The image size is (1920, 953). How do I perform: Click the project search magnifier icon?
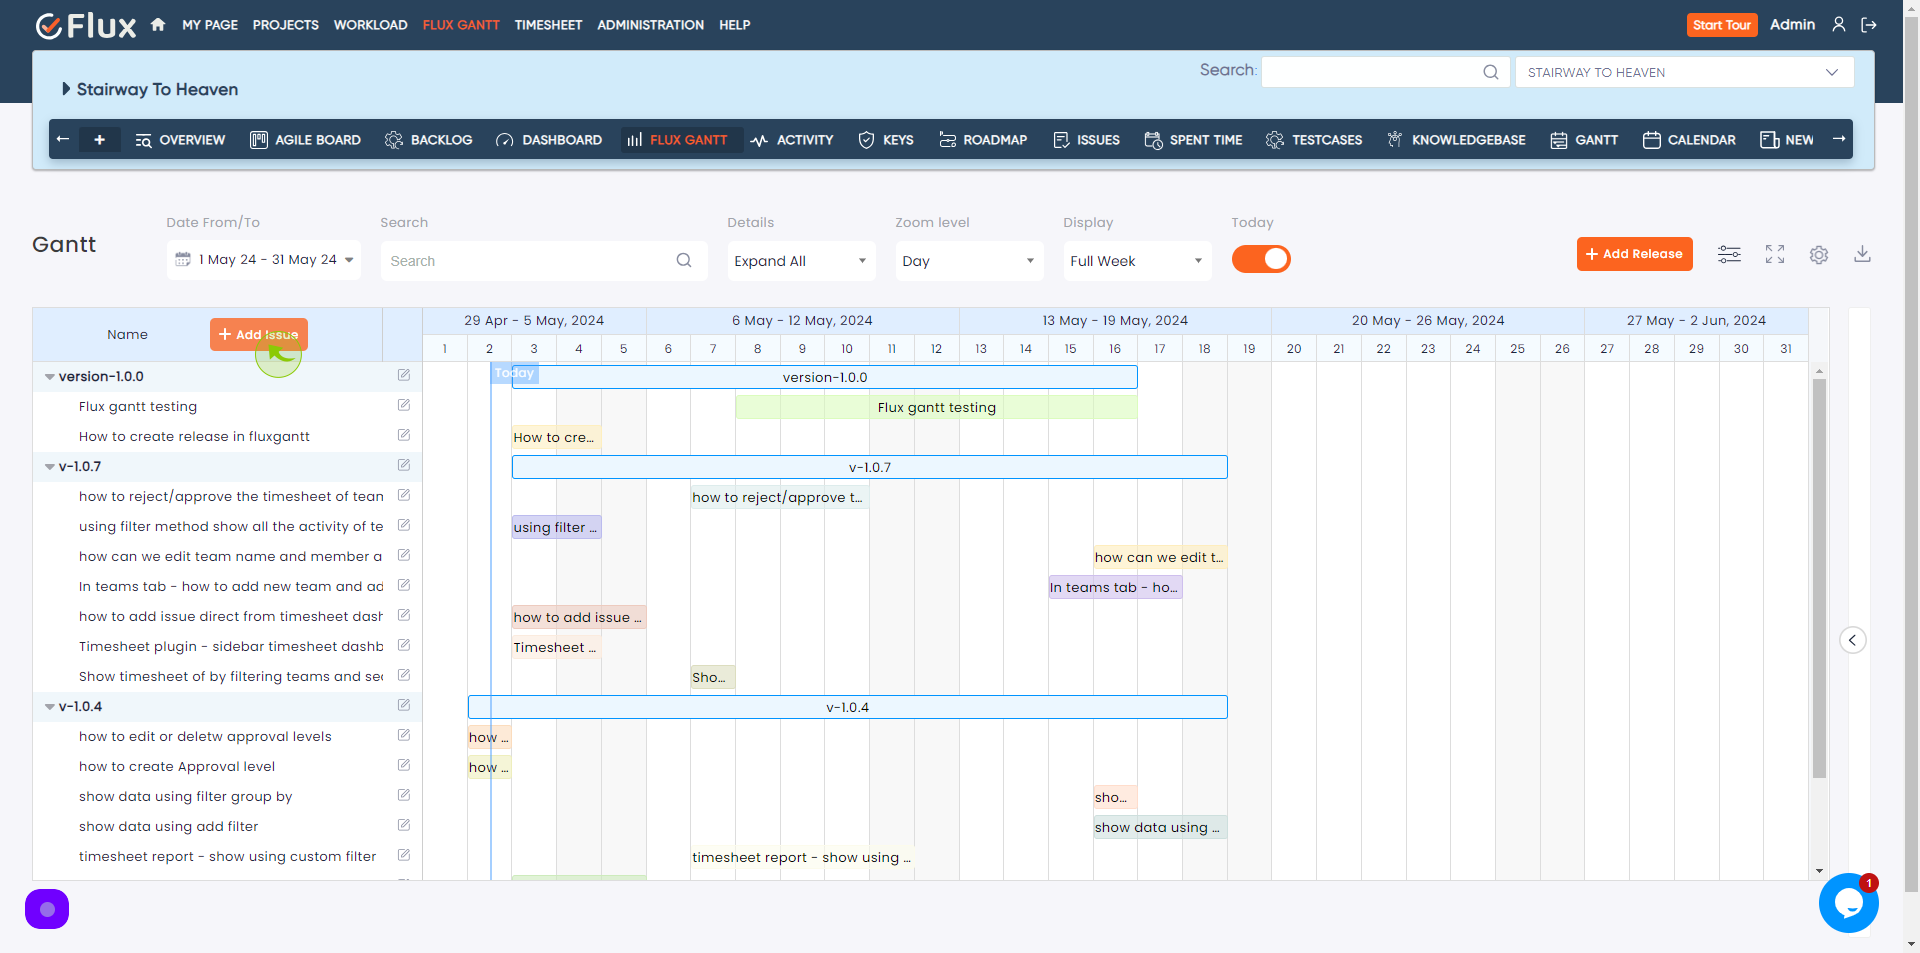[1490, 72]
